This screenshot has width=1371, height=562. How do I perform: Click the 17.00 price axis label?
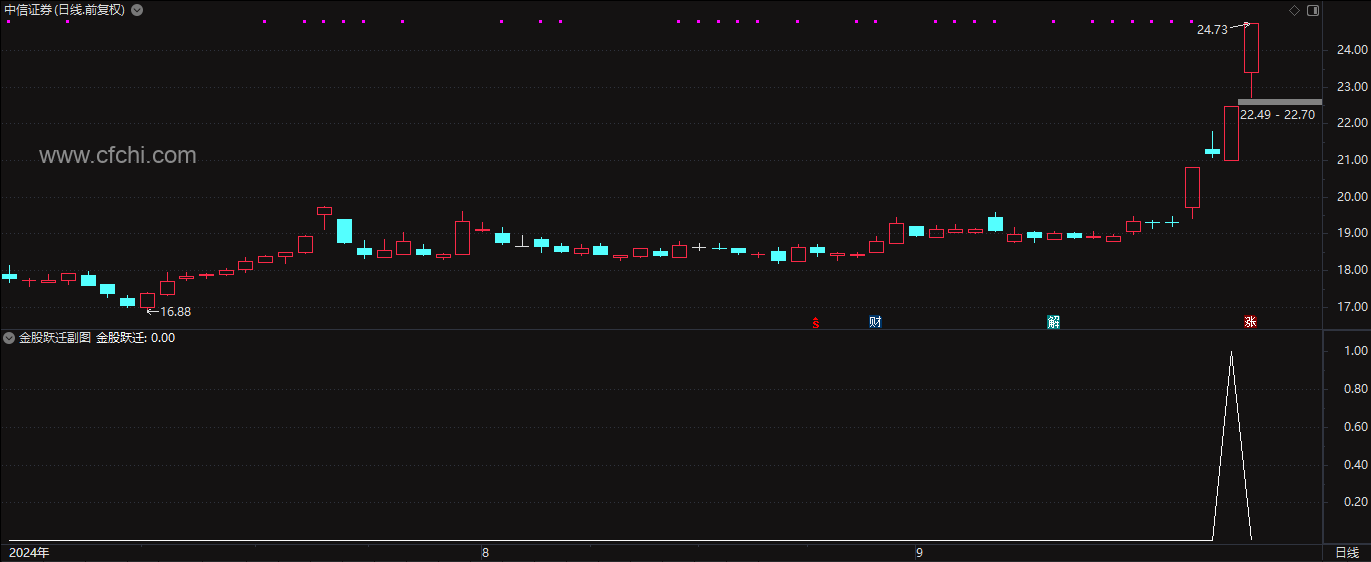tap(1351, 307)
